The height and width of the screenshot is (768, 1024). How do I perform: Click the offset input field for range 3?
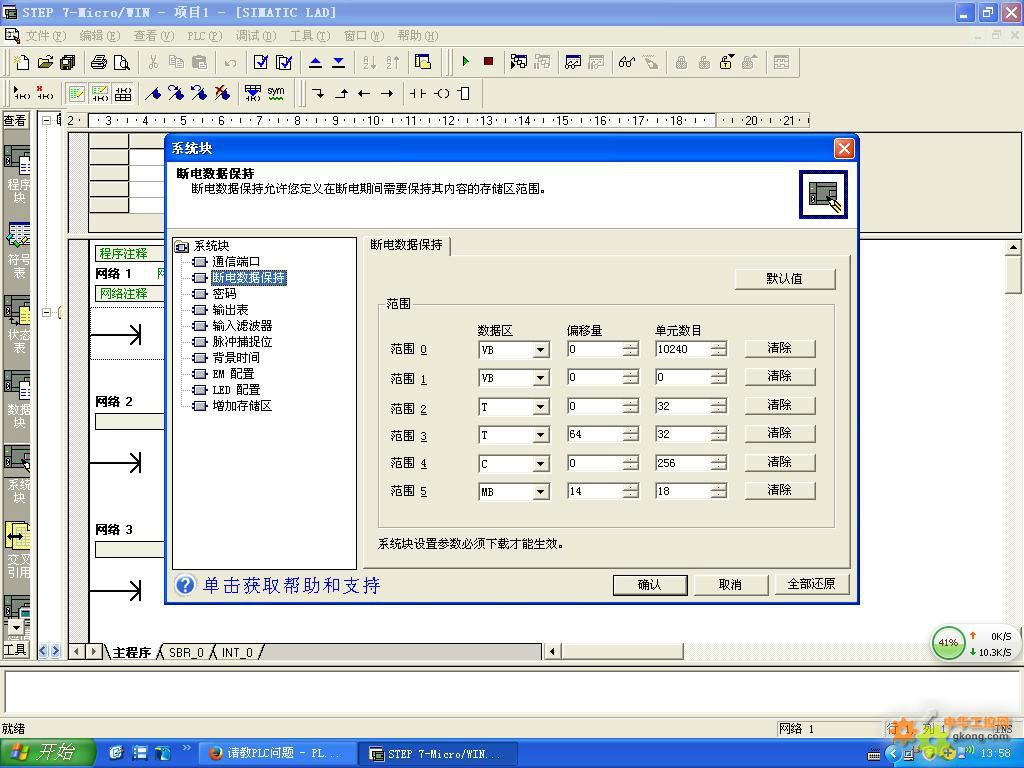(594, 435)
